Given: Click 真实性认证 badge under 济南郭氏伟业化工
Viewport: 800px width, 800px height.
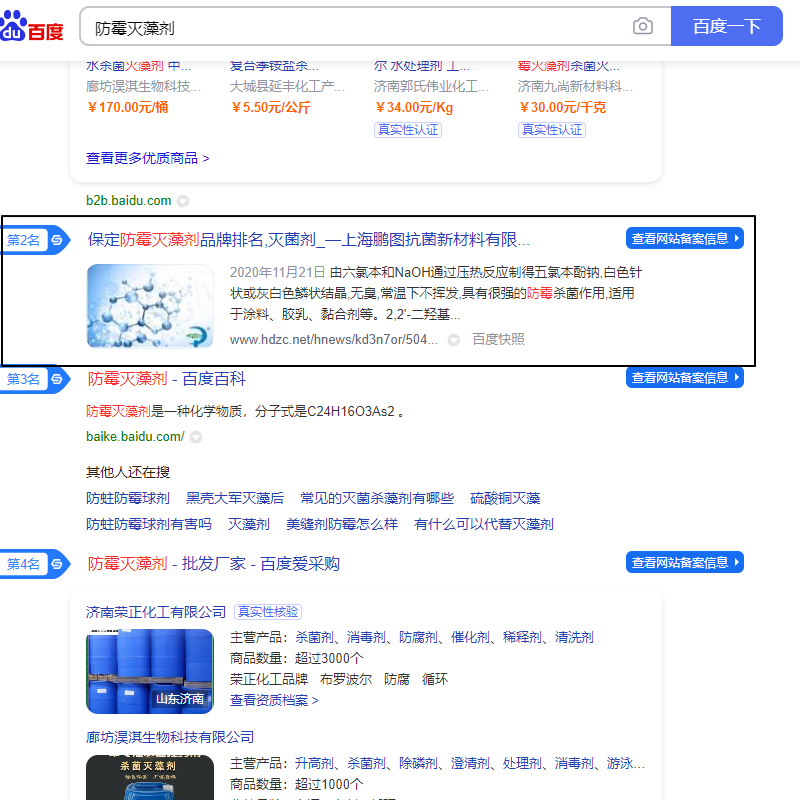Looking at the screenshot, I should [408, 130].
